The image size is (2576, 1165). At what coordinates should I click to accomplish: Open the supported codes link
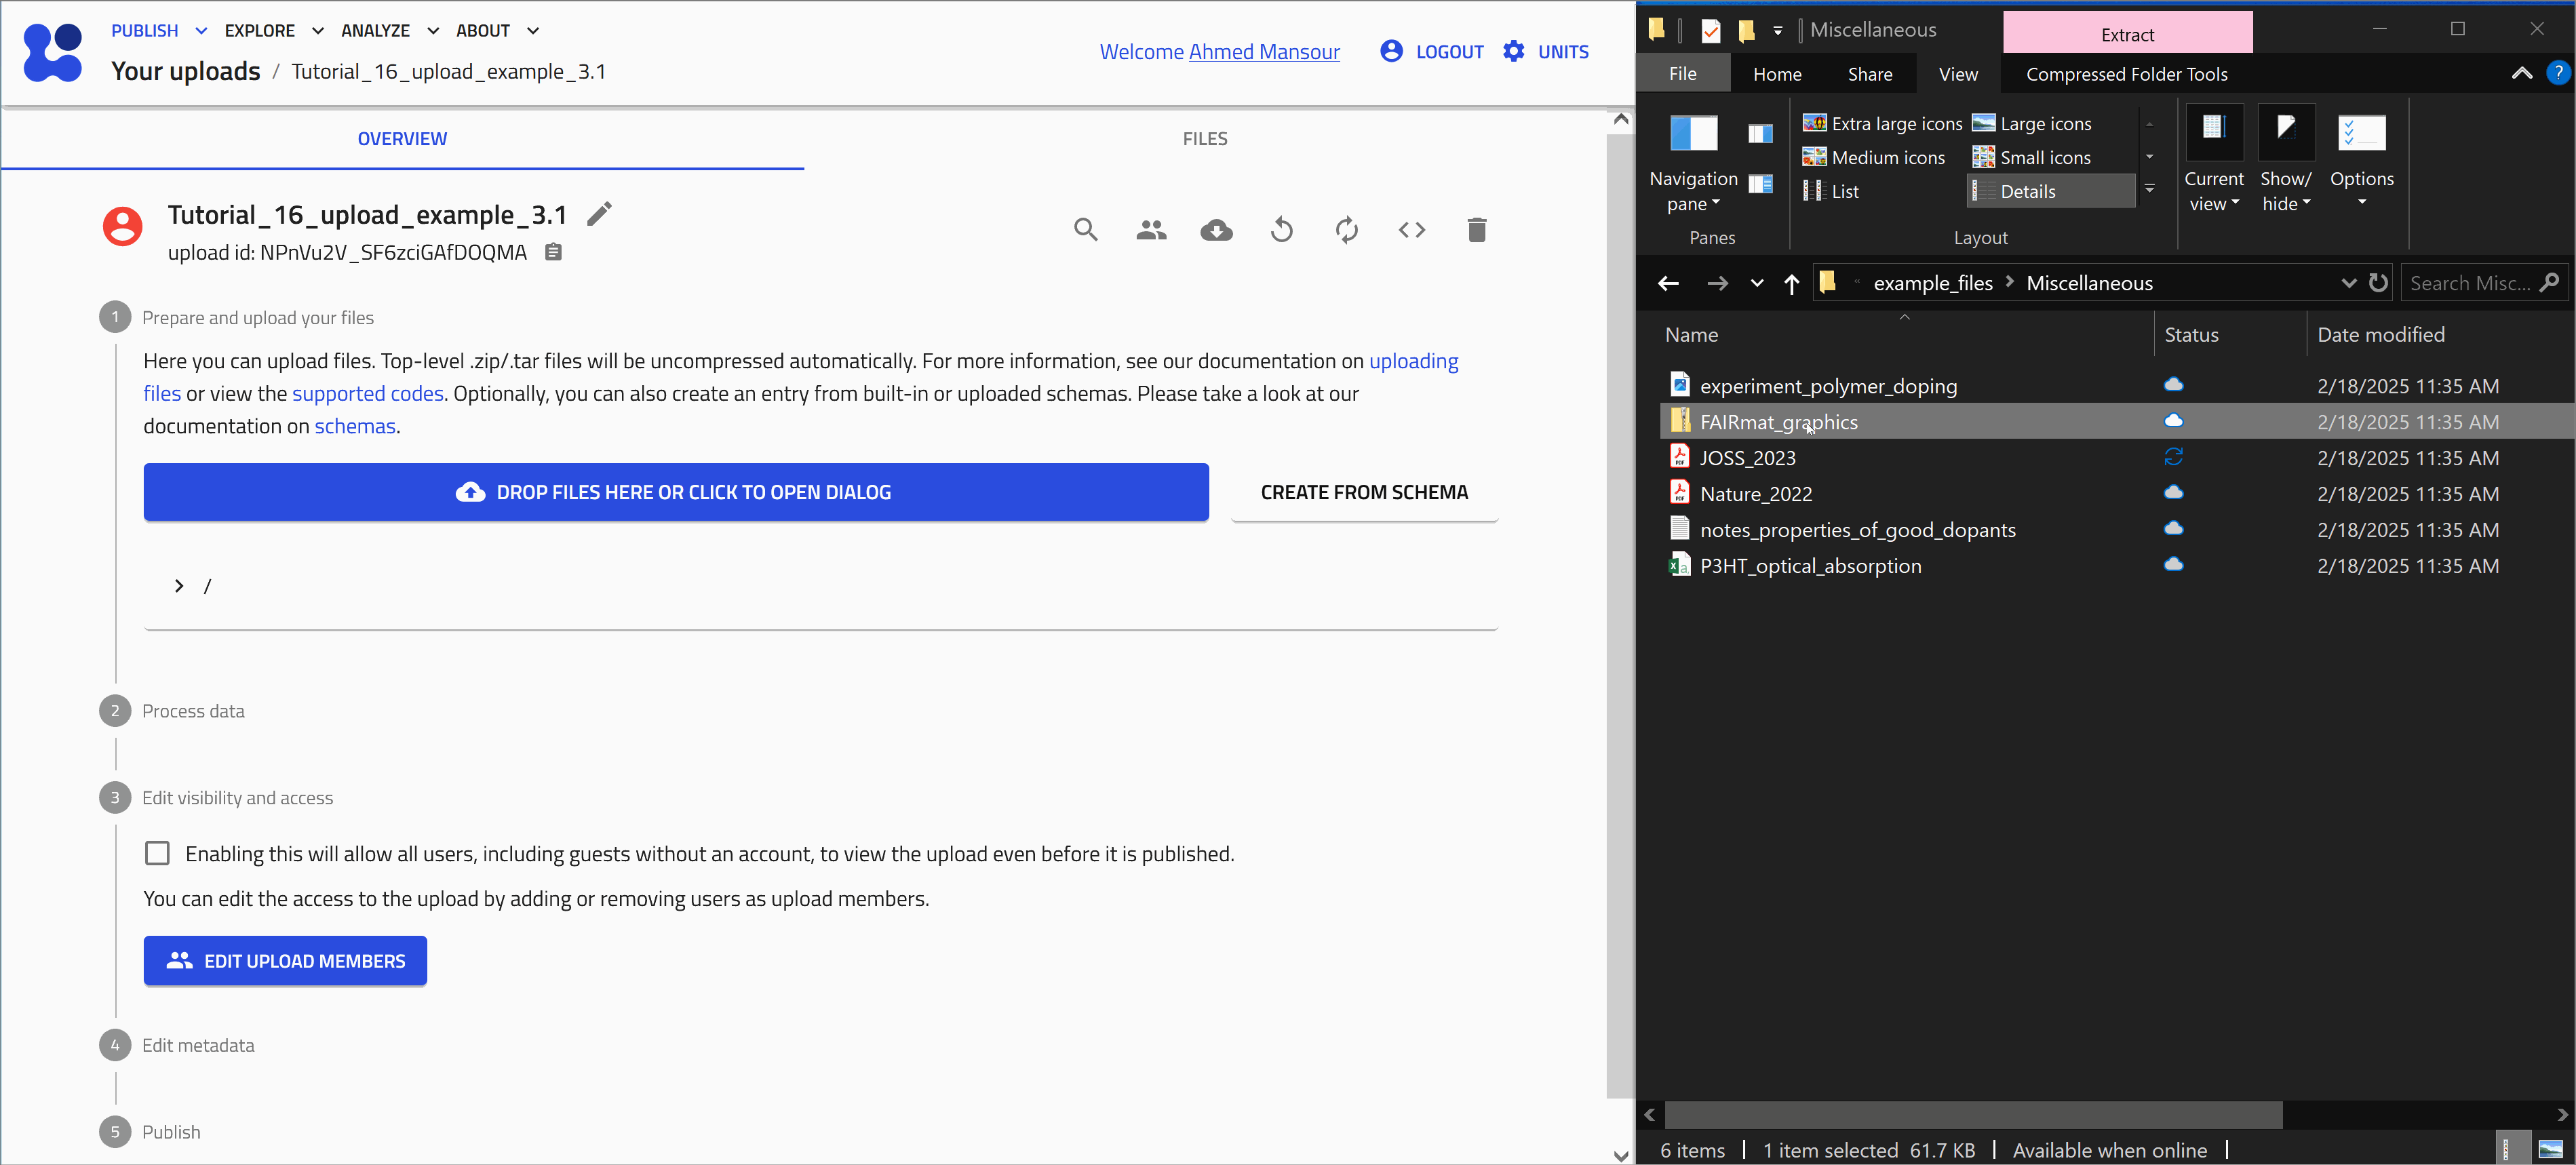[x=367, y=394]
